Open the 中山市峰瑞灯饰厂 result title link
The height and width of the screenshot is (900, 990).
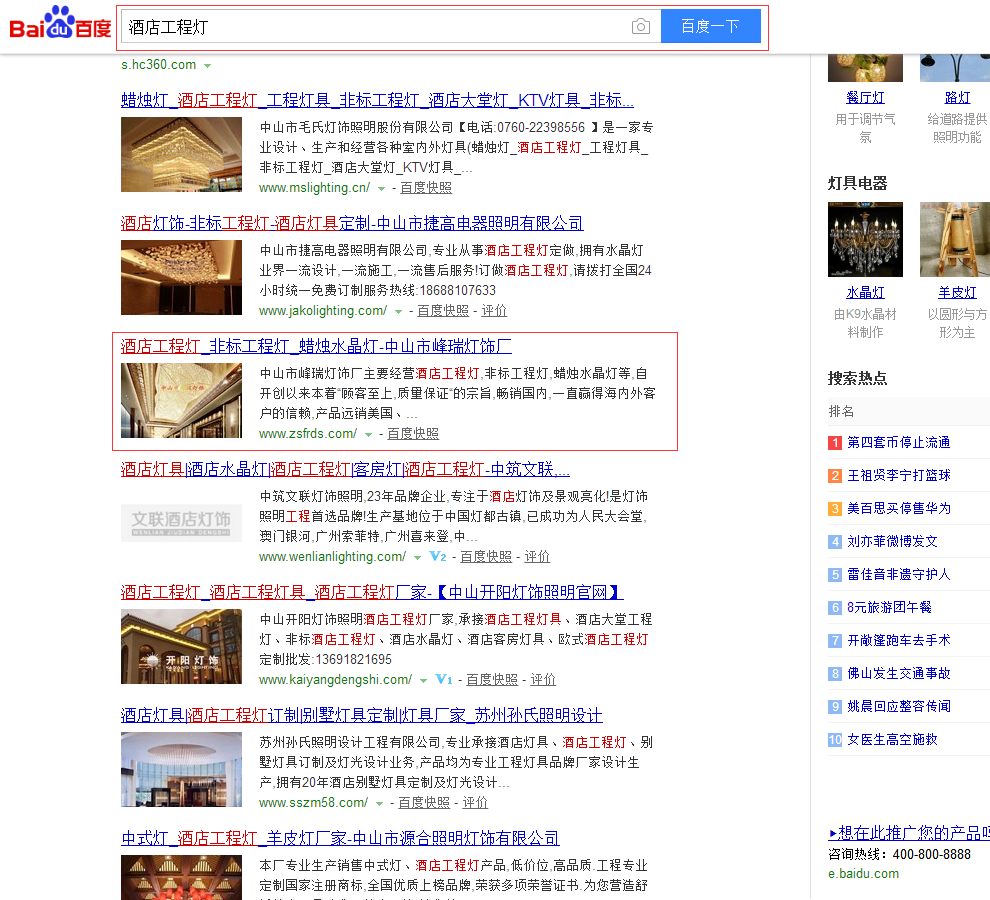tap(316, 346)
